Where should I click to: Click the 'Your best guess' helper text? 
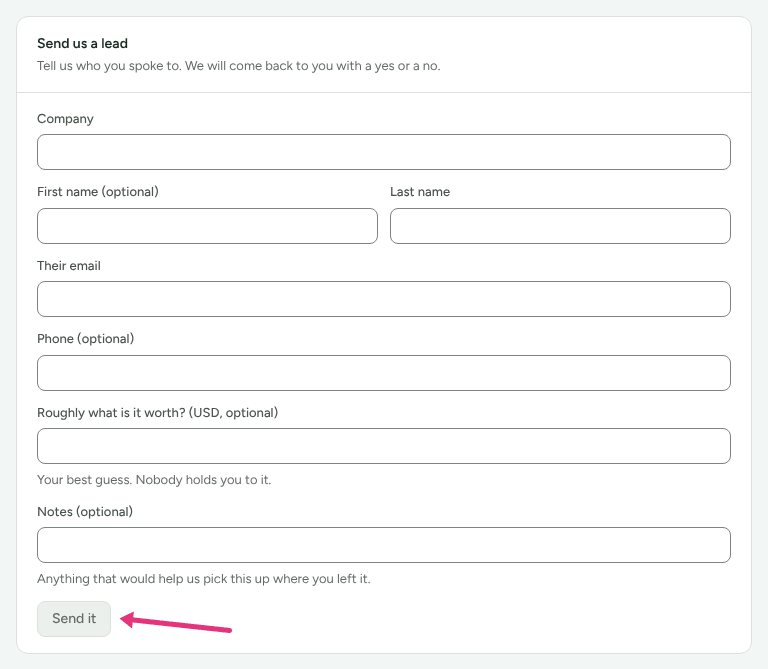154,479
